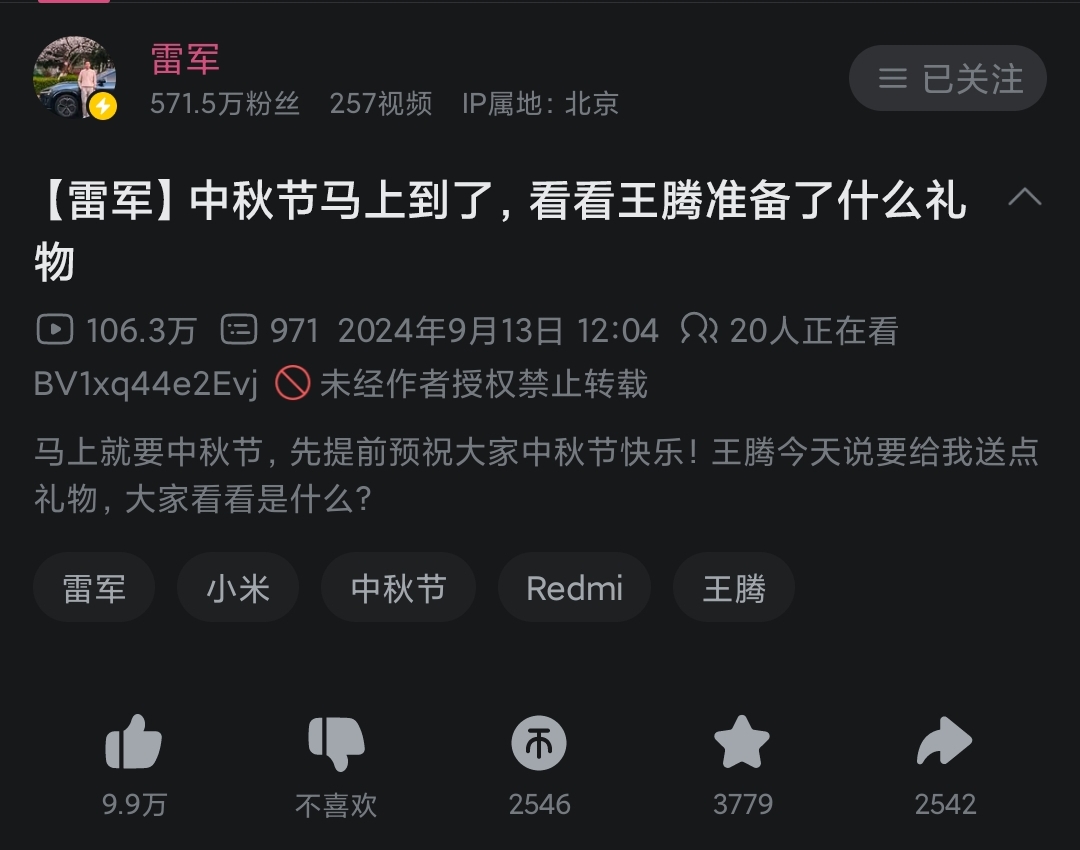Tap the play count icon
Viewport: 1080px width, 850px height.
[54, 329]
